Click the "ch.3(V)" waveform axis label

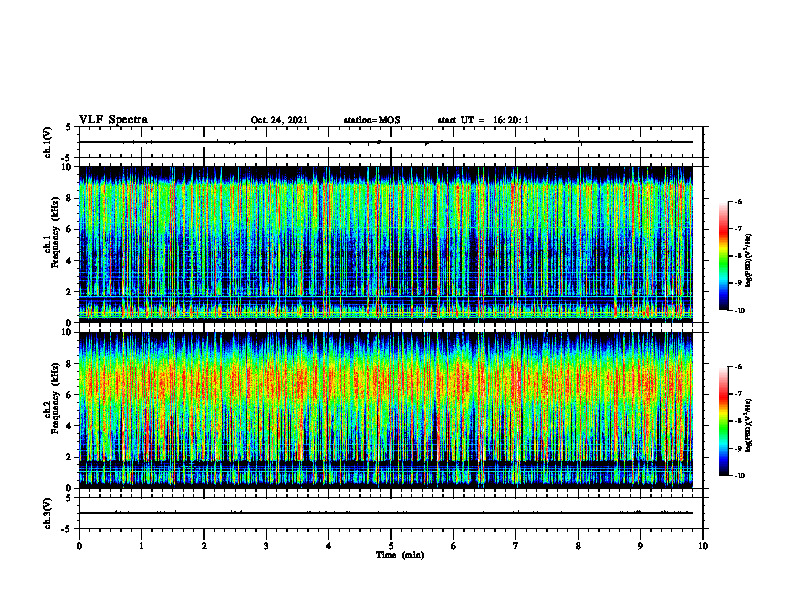coord(47,513)
